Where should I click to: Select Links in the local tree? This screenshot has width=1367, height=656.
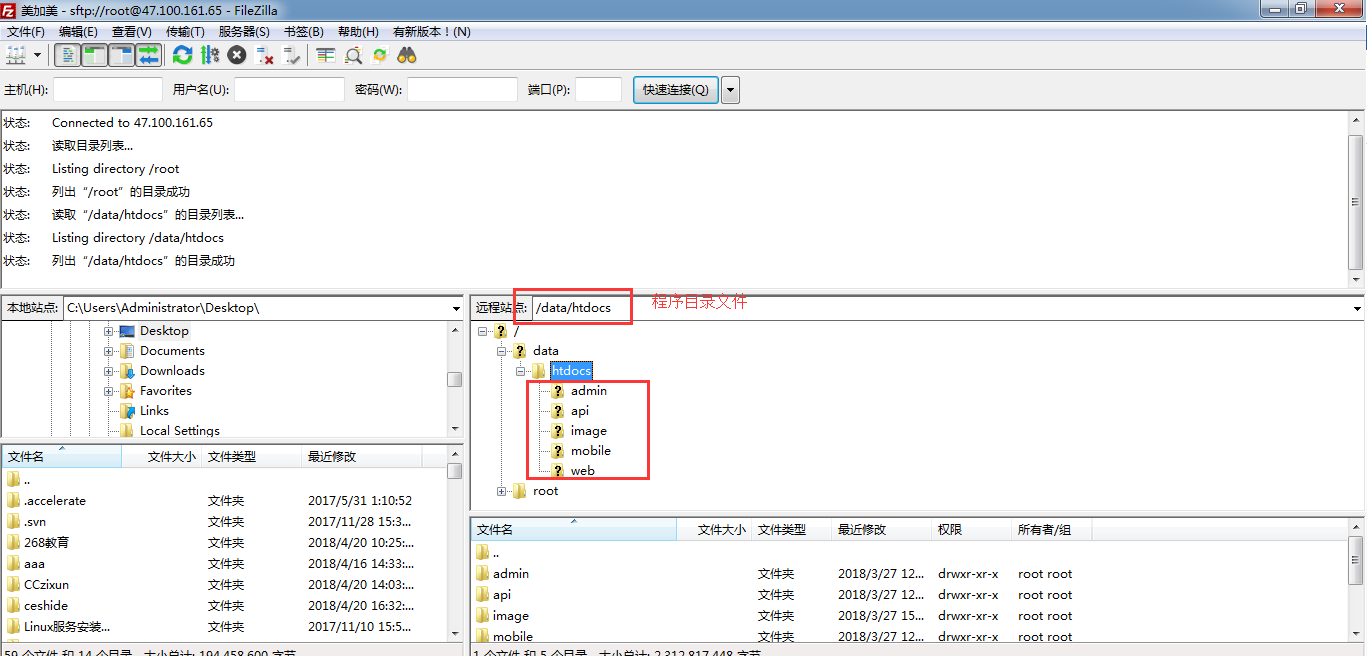[x=154, y=411]
